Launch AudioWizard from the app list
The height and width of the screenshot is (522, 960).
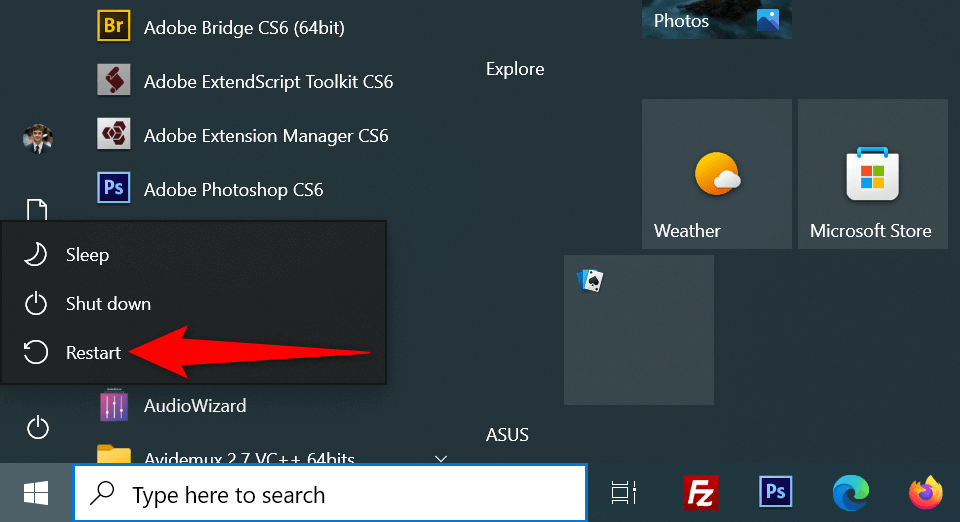click(194, 406)
